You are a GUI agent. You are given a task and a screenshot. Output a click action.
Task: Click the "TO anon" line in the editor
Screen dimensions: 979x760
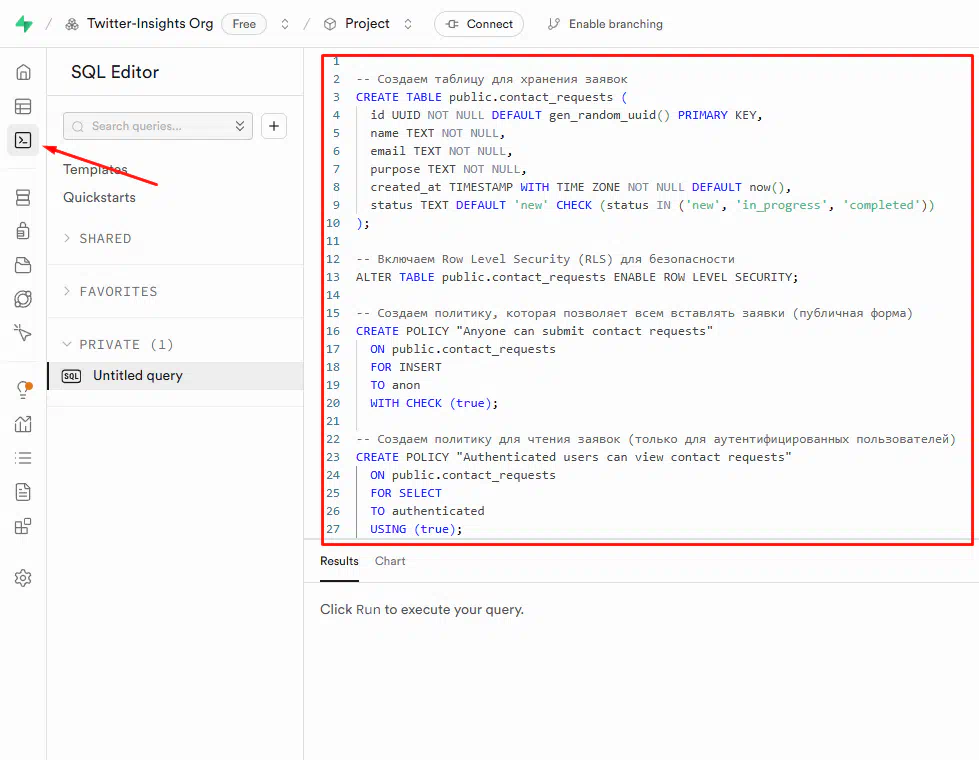[x=395, y=385]
